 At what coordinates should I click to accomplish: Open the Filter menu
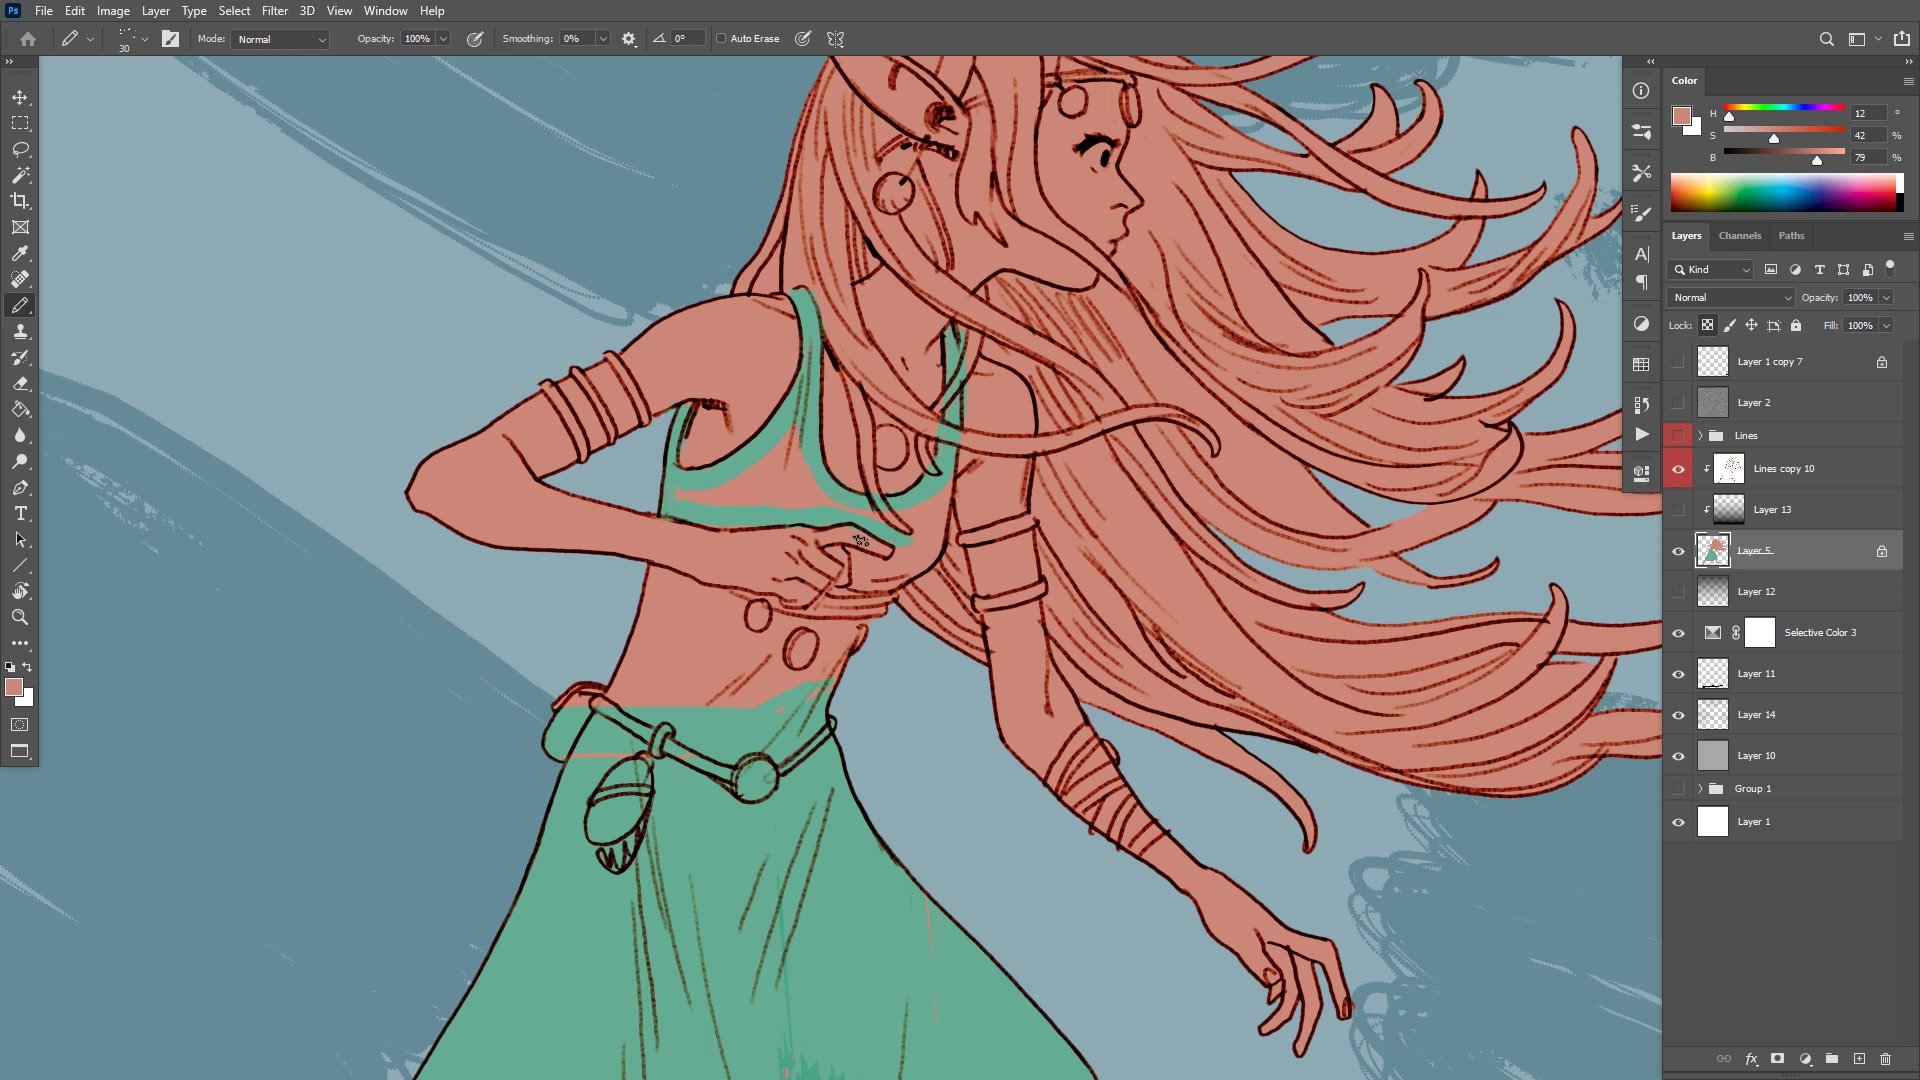click(x=274, y=11)
